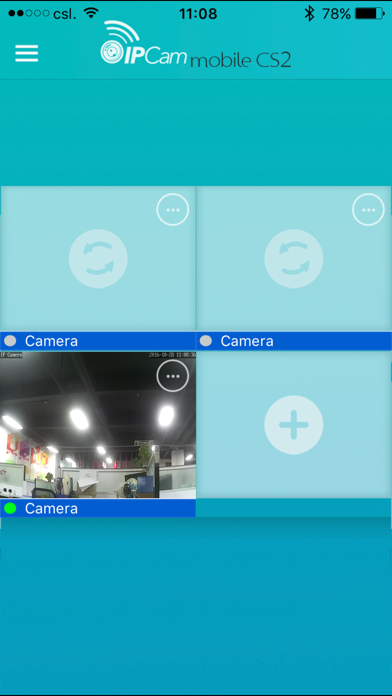Tap the Bluetooth status icon
This screenshot has height=696, width=392.
tap(309, 14)
